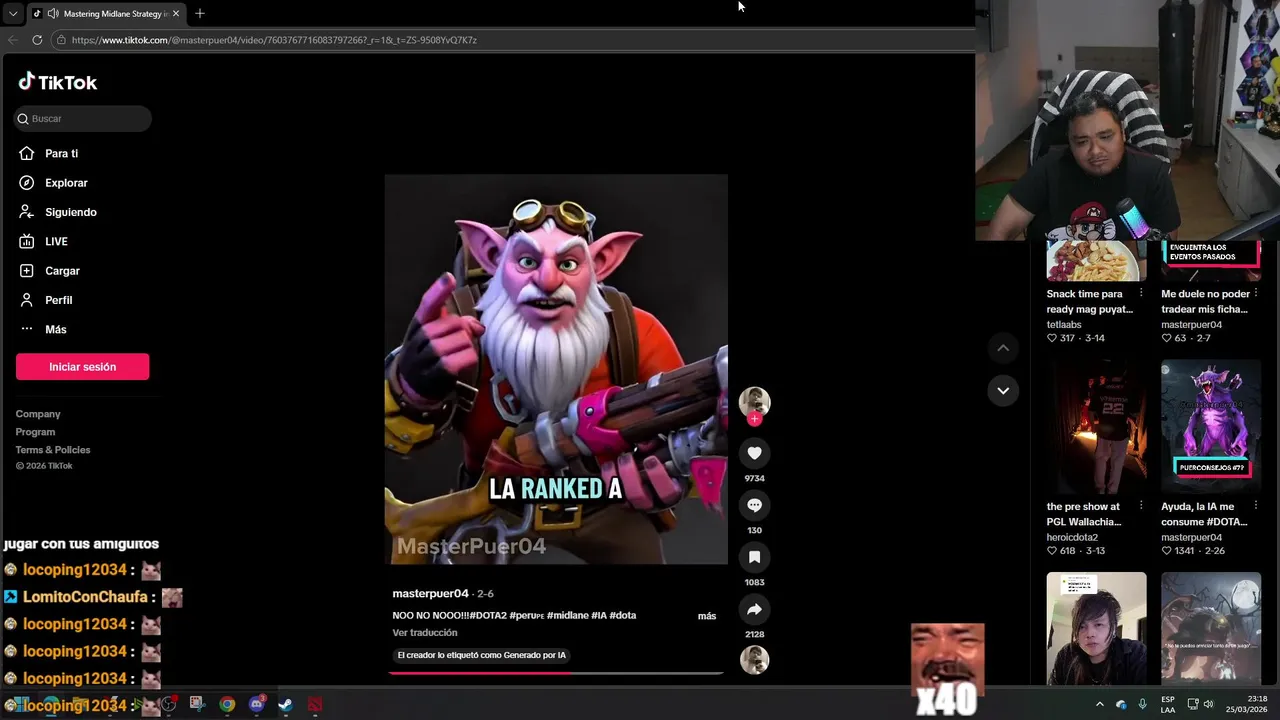Follow creator via red plus badge
The height and width of the screenshot is (720, 1280).
click(754, 419)
